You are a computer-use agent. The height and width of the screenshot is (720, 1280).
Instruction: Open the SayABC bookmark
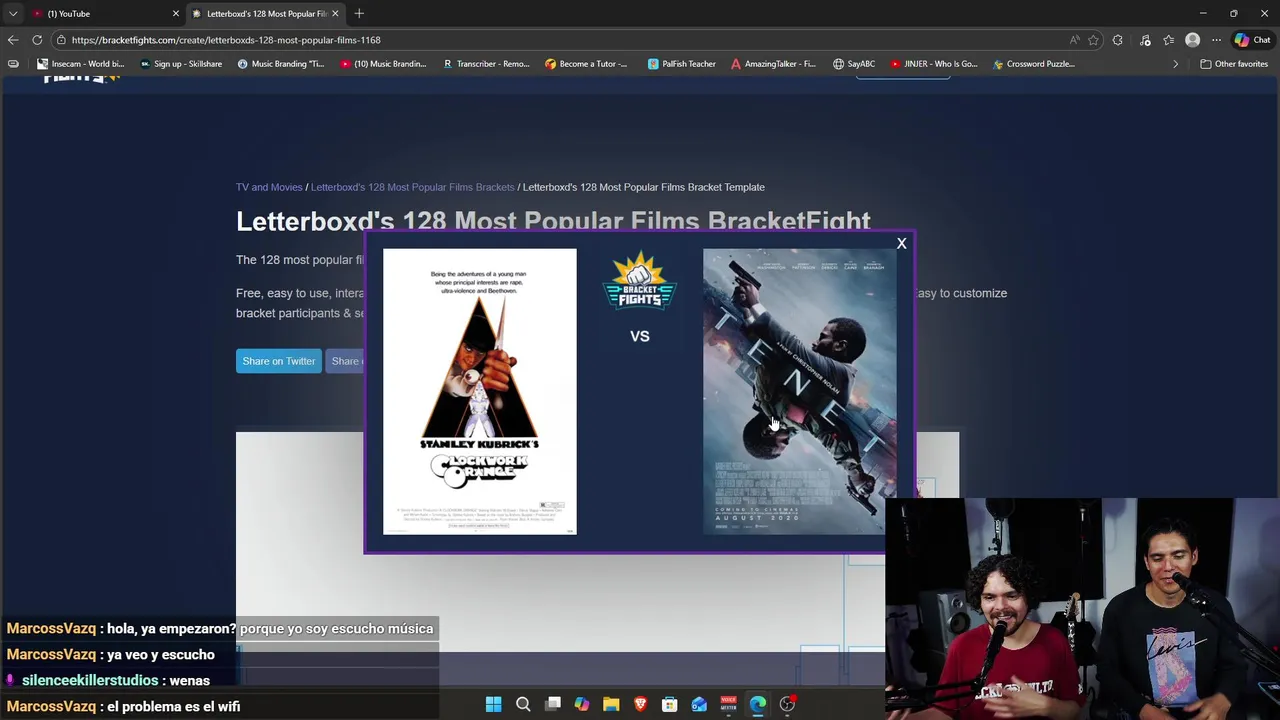854,64
